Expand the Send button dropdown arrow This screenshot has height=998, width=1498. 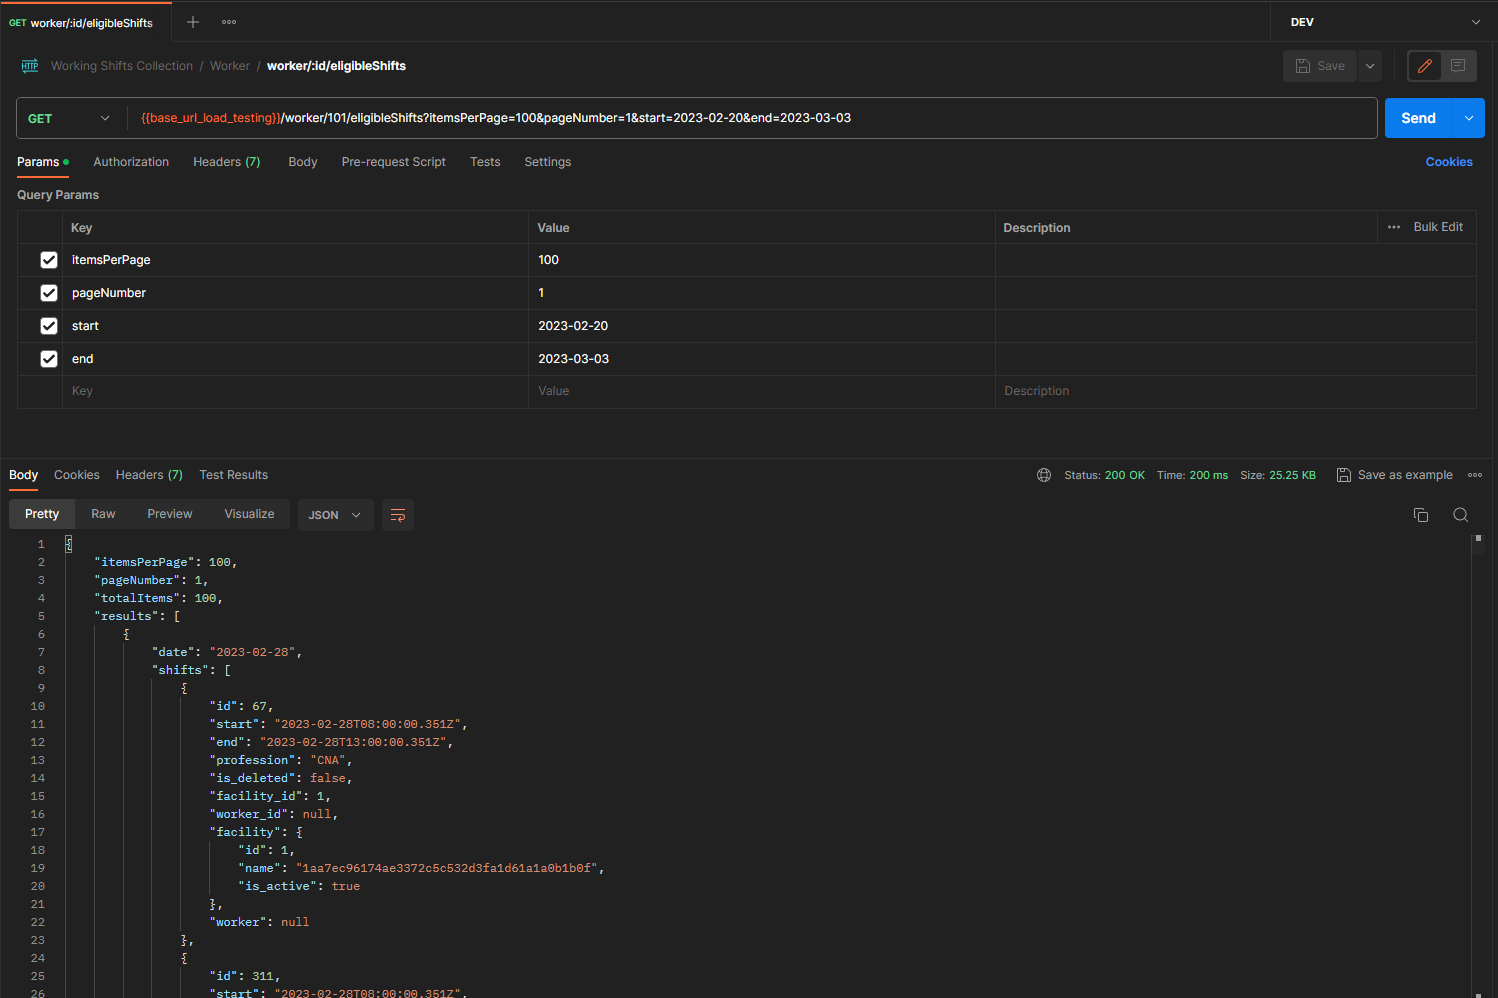click(1469, 118)
